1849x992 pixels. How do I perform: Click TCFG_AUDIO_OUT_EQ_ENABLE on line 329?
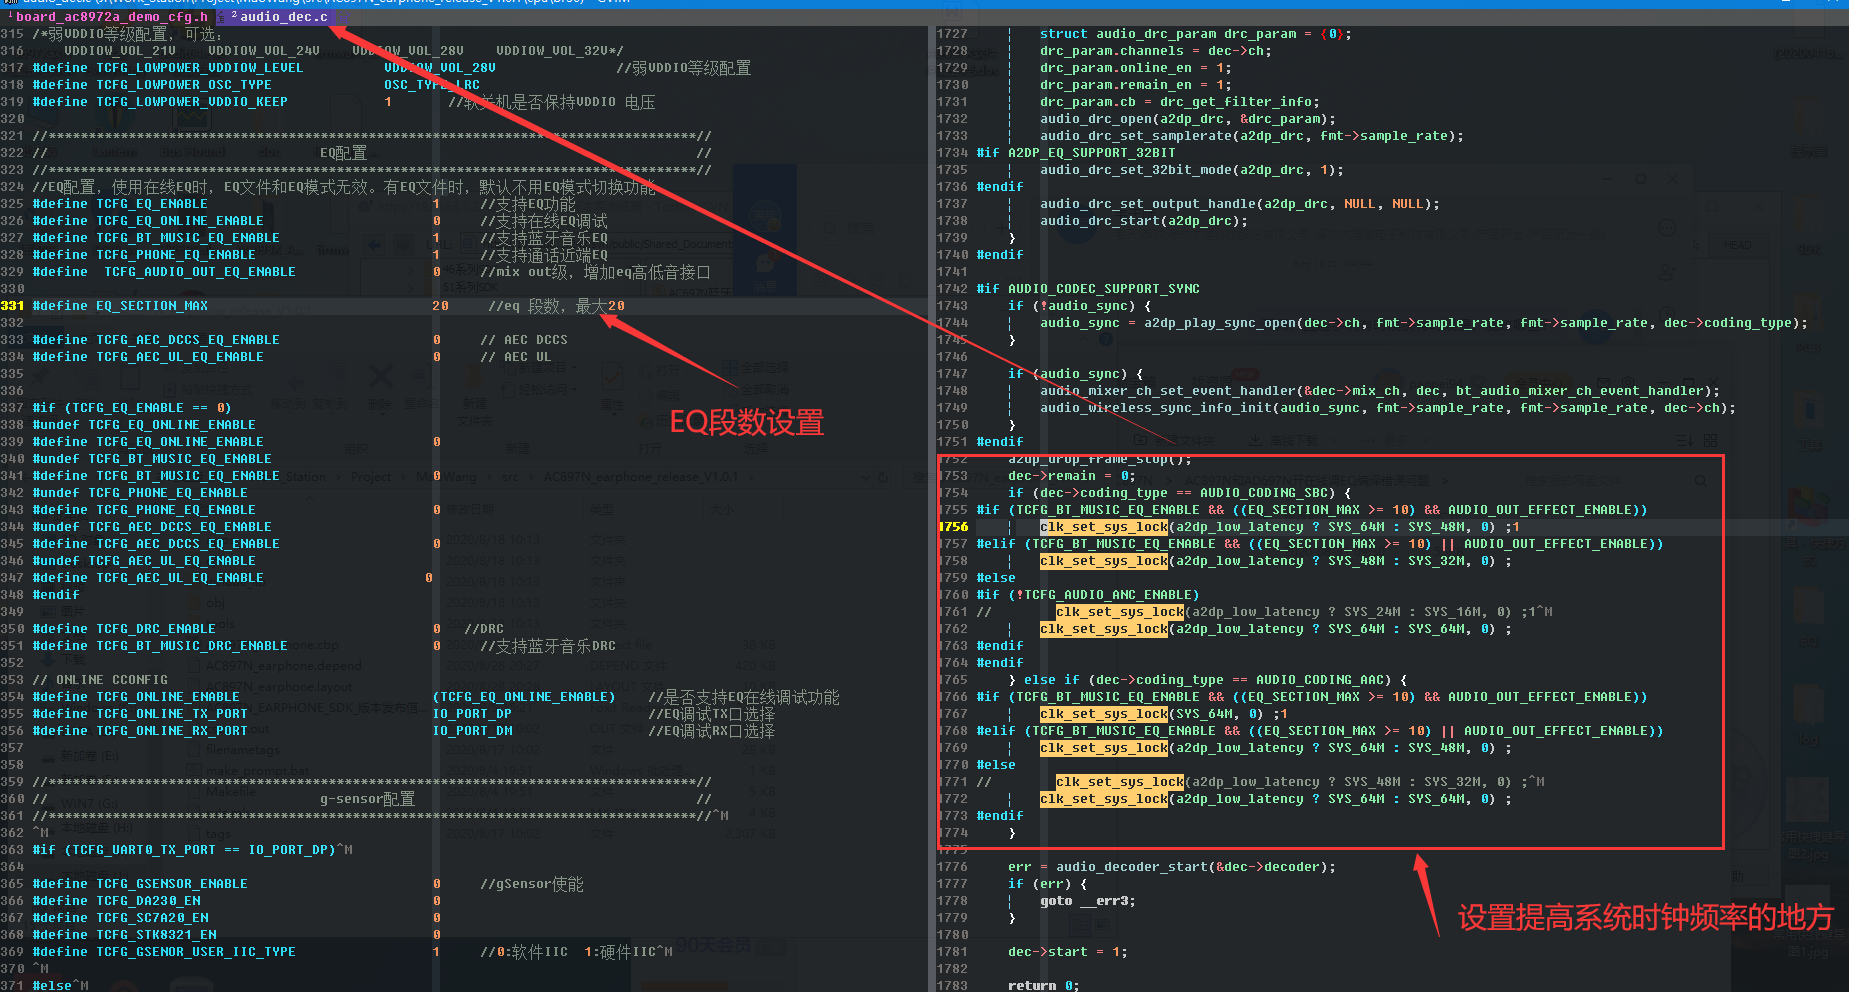pos(200,272)
